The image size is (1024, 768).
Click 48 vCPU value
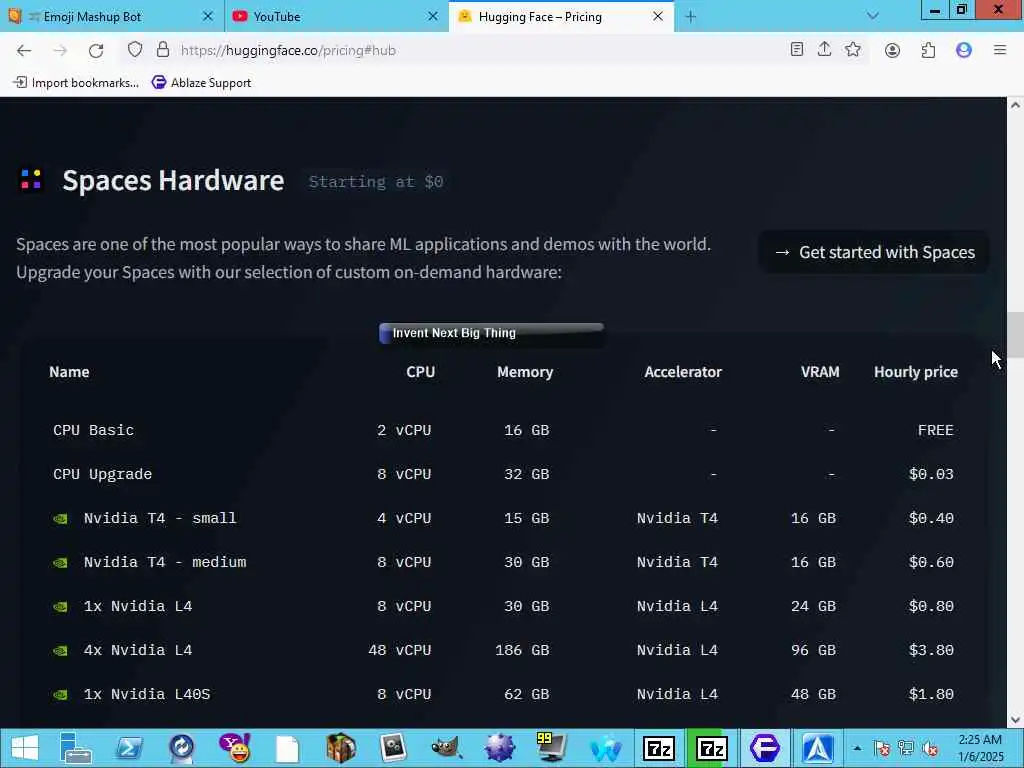click(x=400, y=650)
